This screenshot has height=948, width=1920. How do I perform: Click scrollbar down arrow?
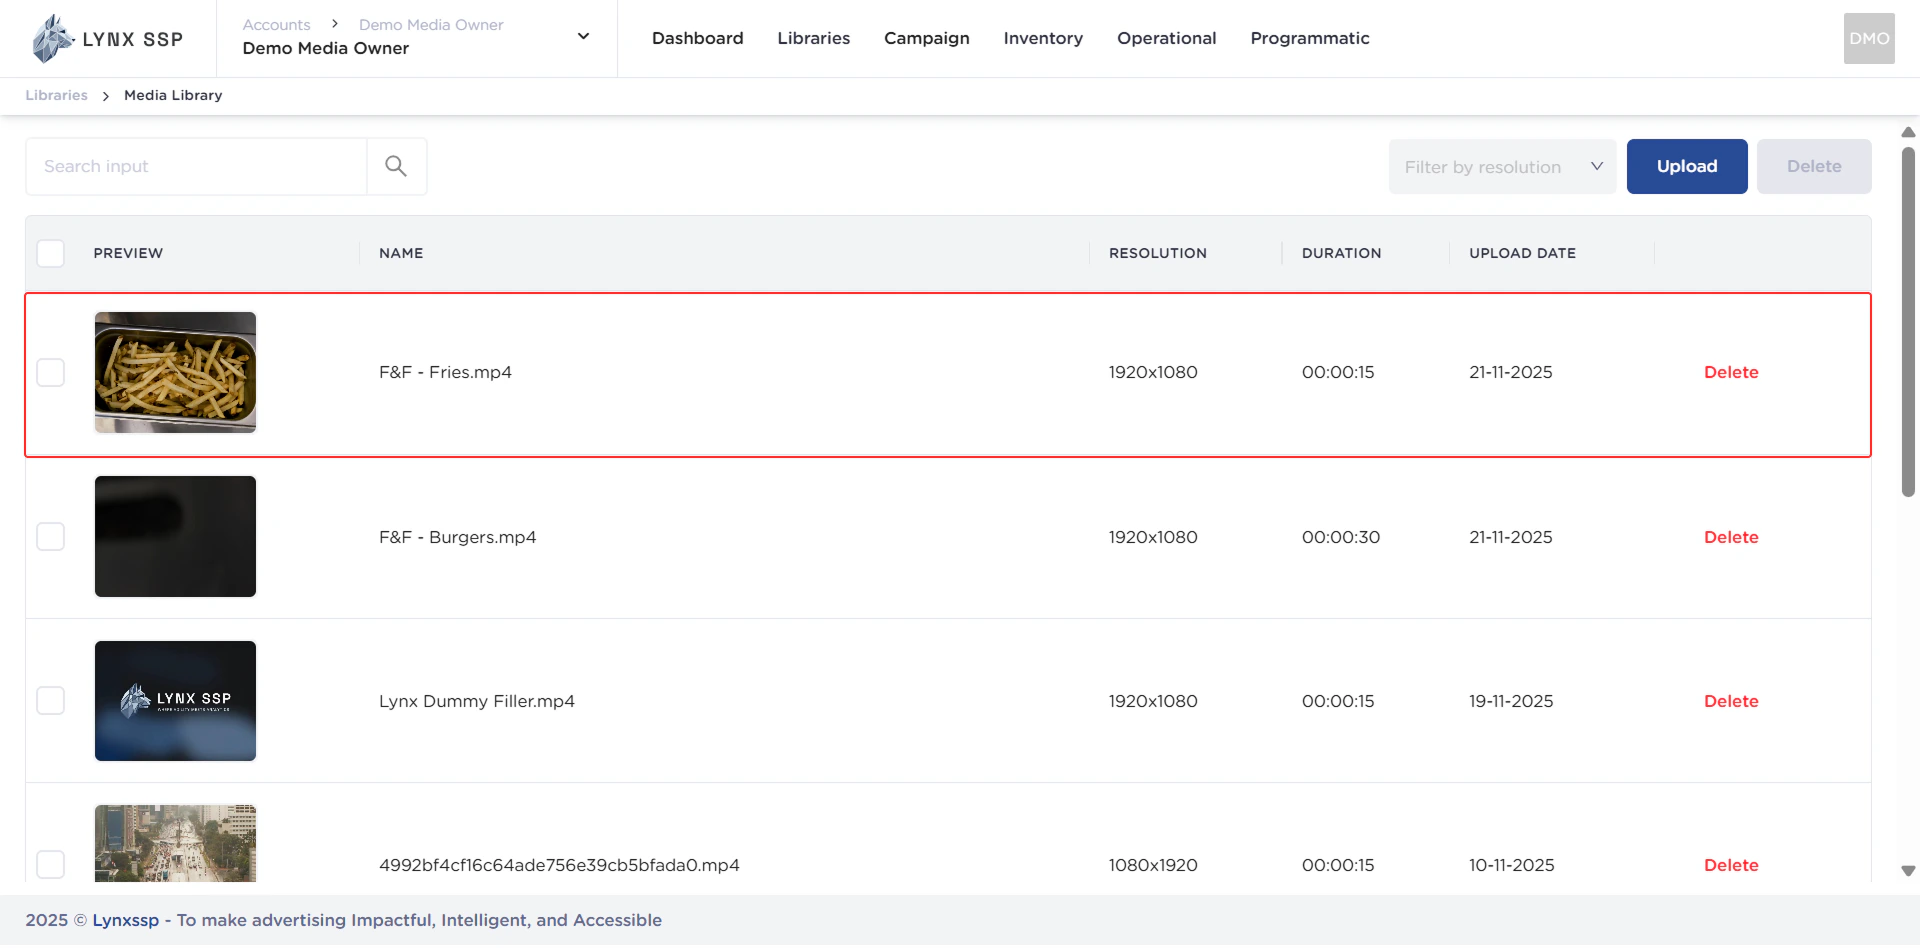pos(1908,871)
